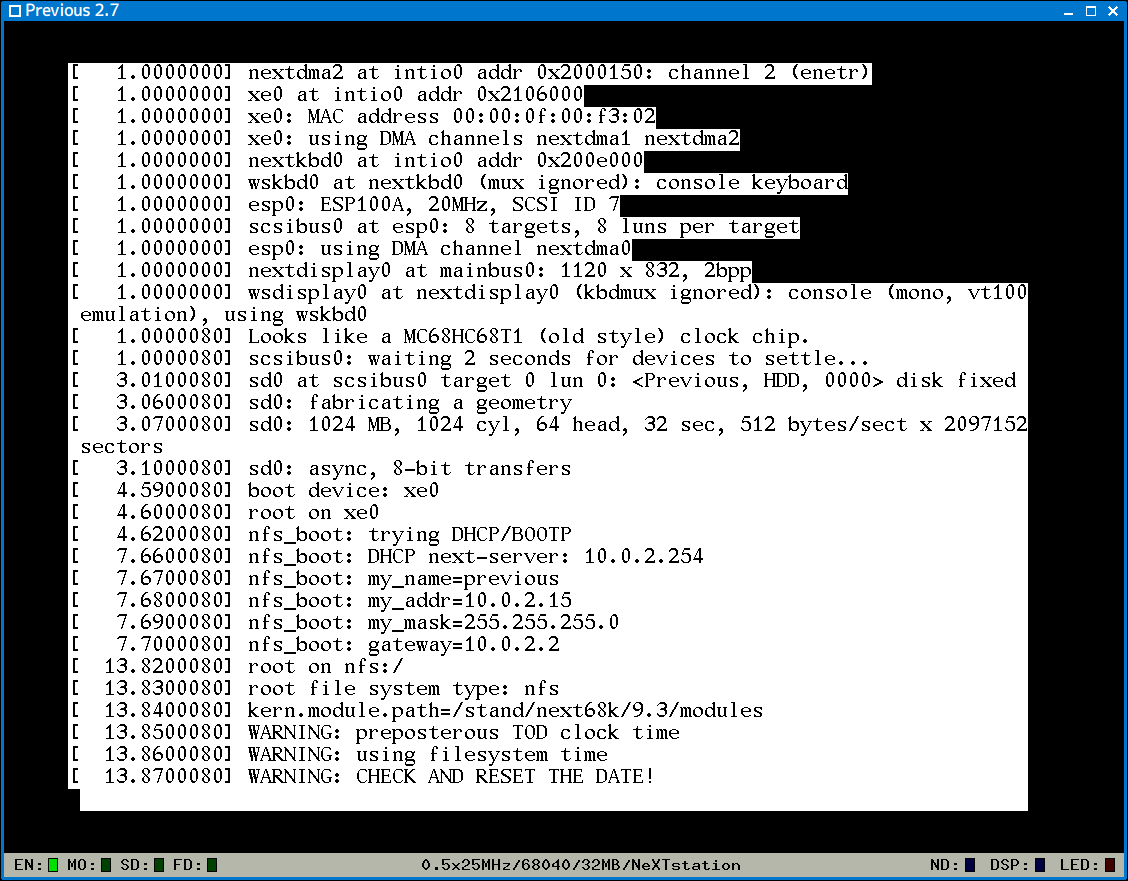This screenshot has height=881, width=1128.
Task: Click the line esp0: ESP100A, 20MHz, SCSI ID 7
Action: [345, 205]
